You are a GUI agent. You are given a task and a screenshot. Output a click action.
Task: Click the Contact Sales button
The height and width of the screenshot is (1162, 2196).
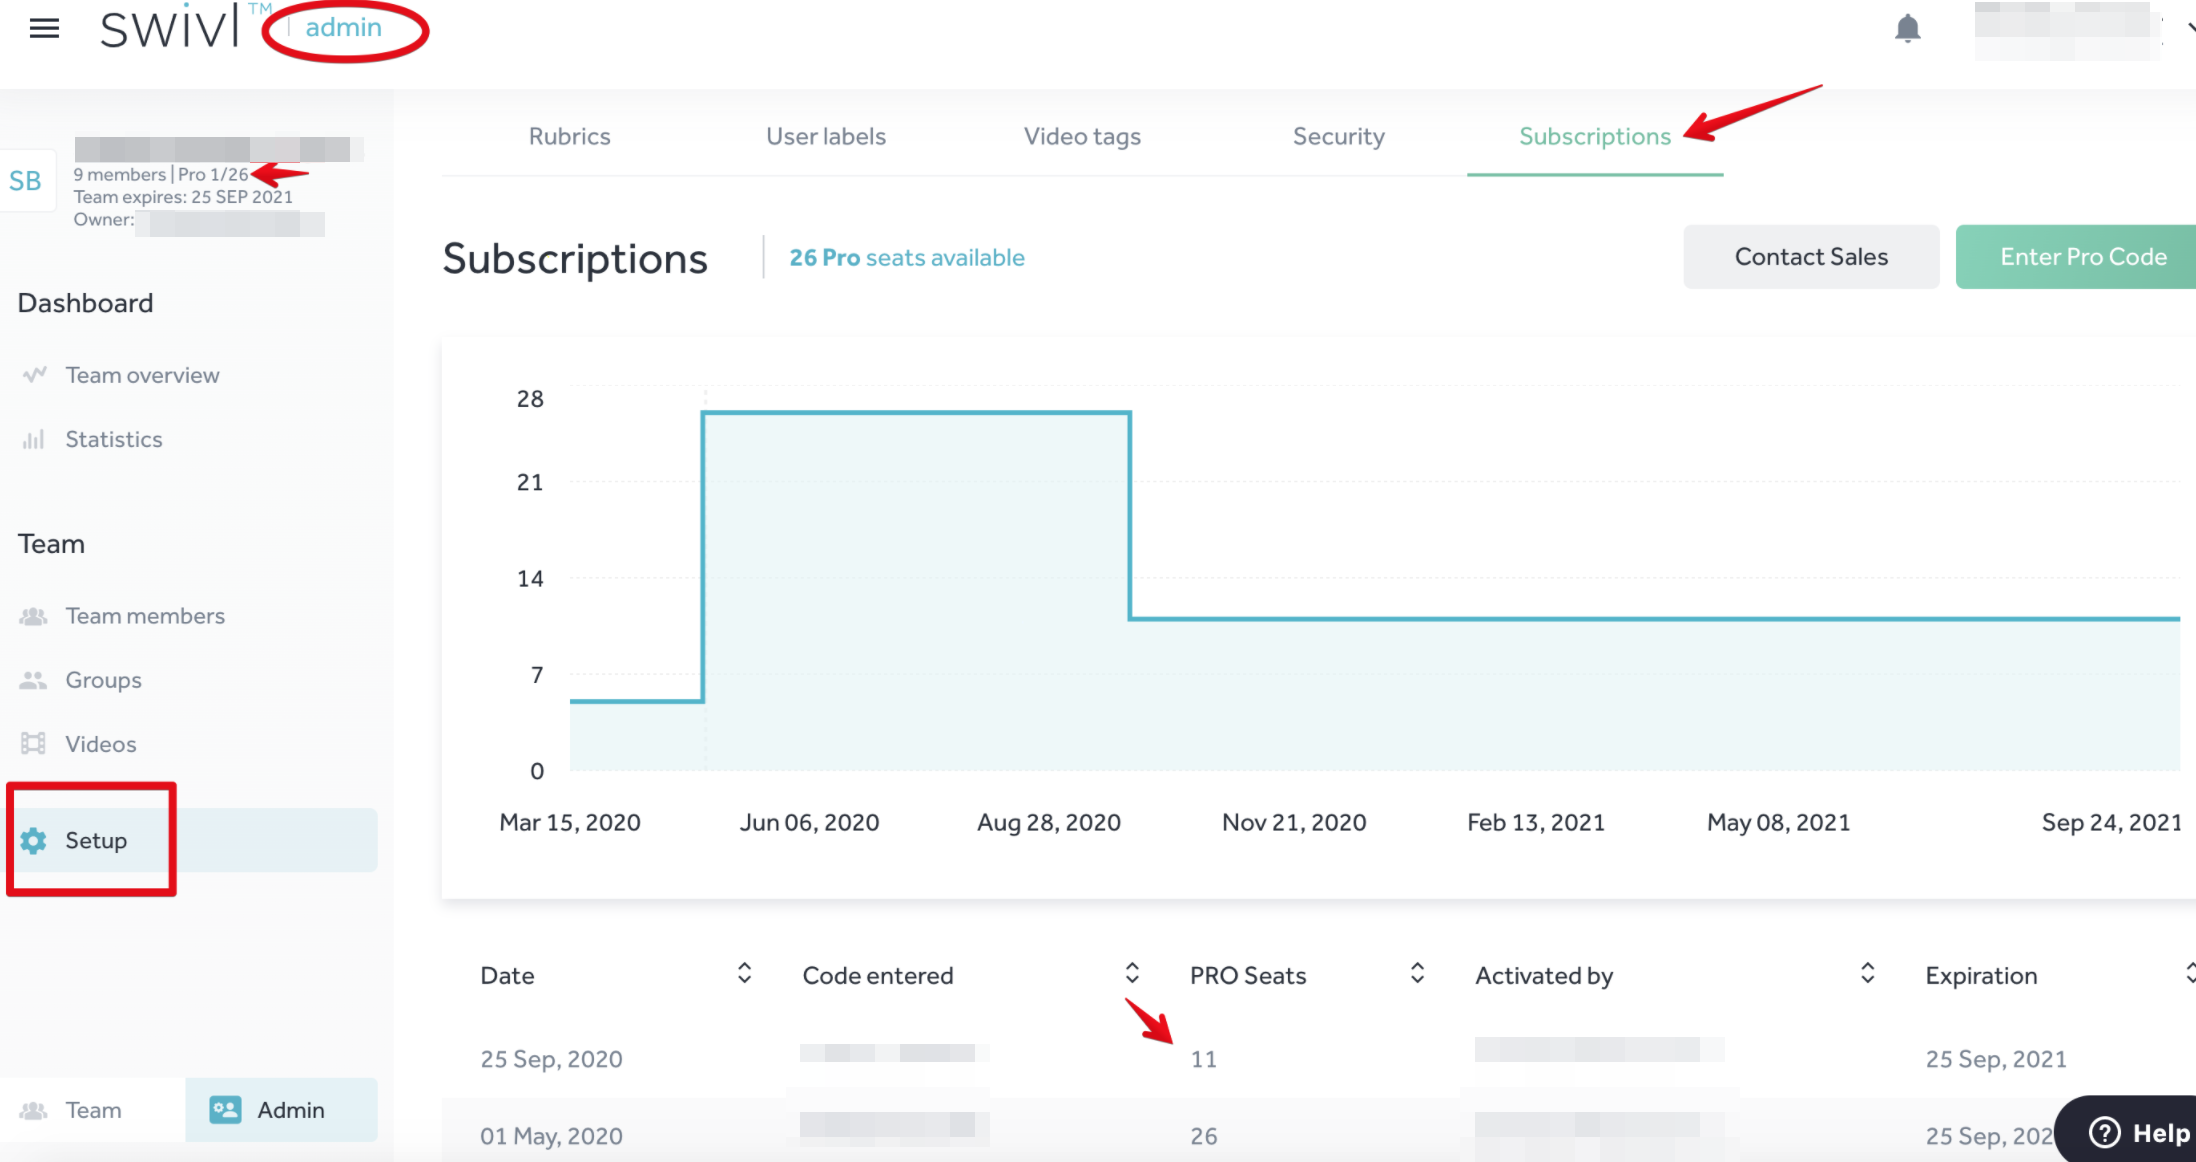tap(1811, 257)
